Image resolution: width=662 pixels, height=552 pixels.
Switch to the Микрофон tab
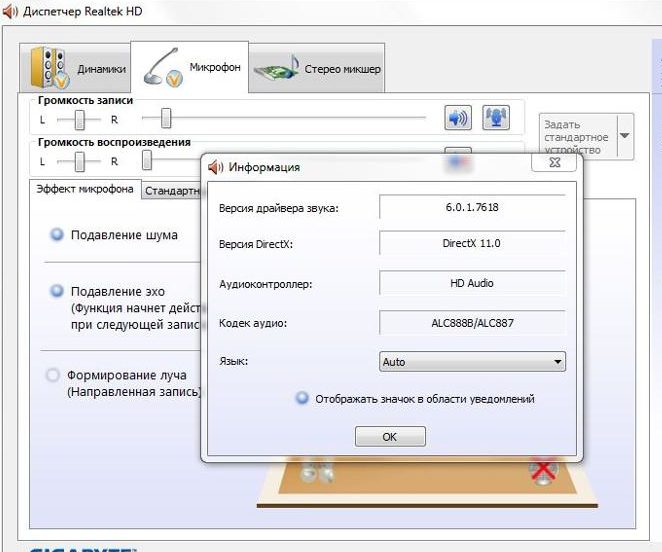click(x=190, y=67)
